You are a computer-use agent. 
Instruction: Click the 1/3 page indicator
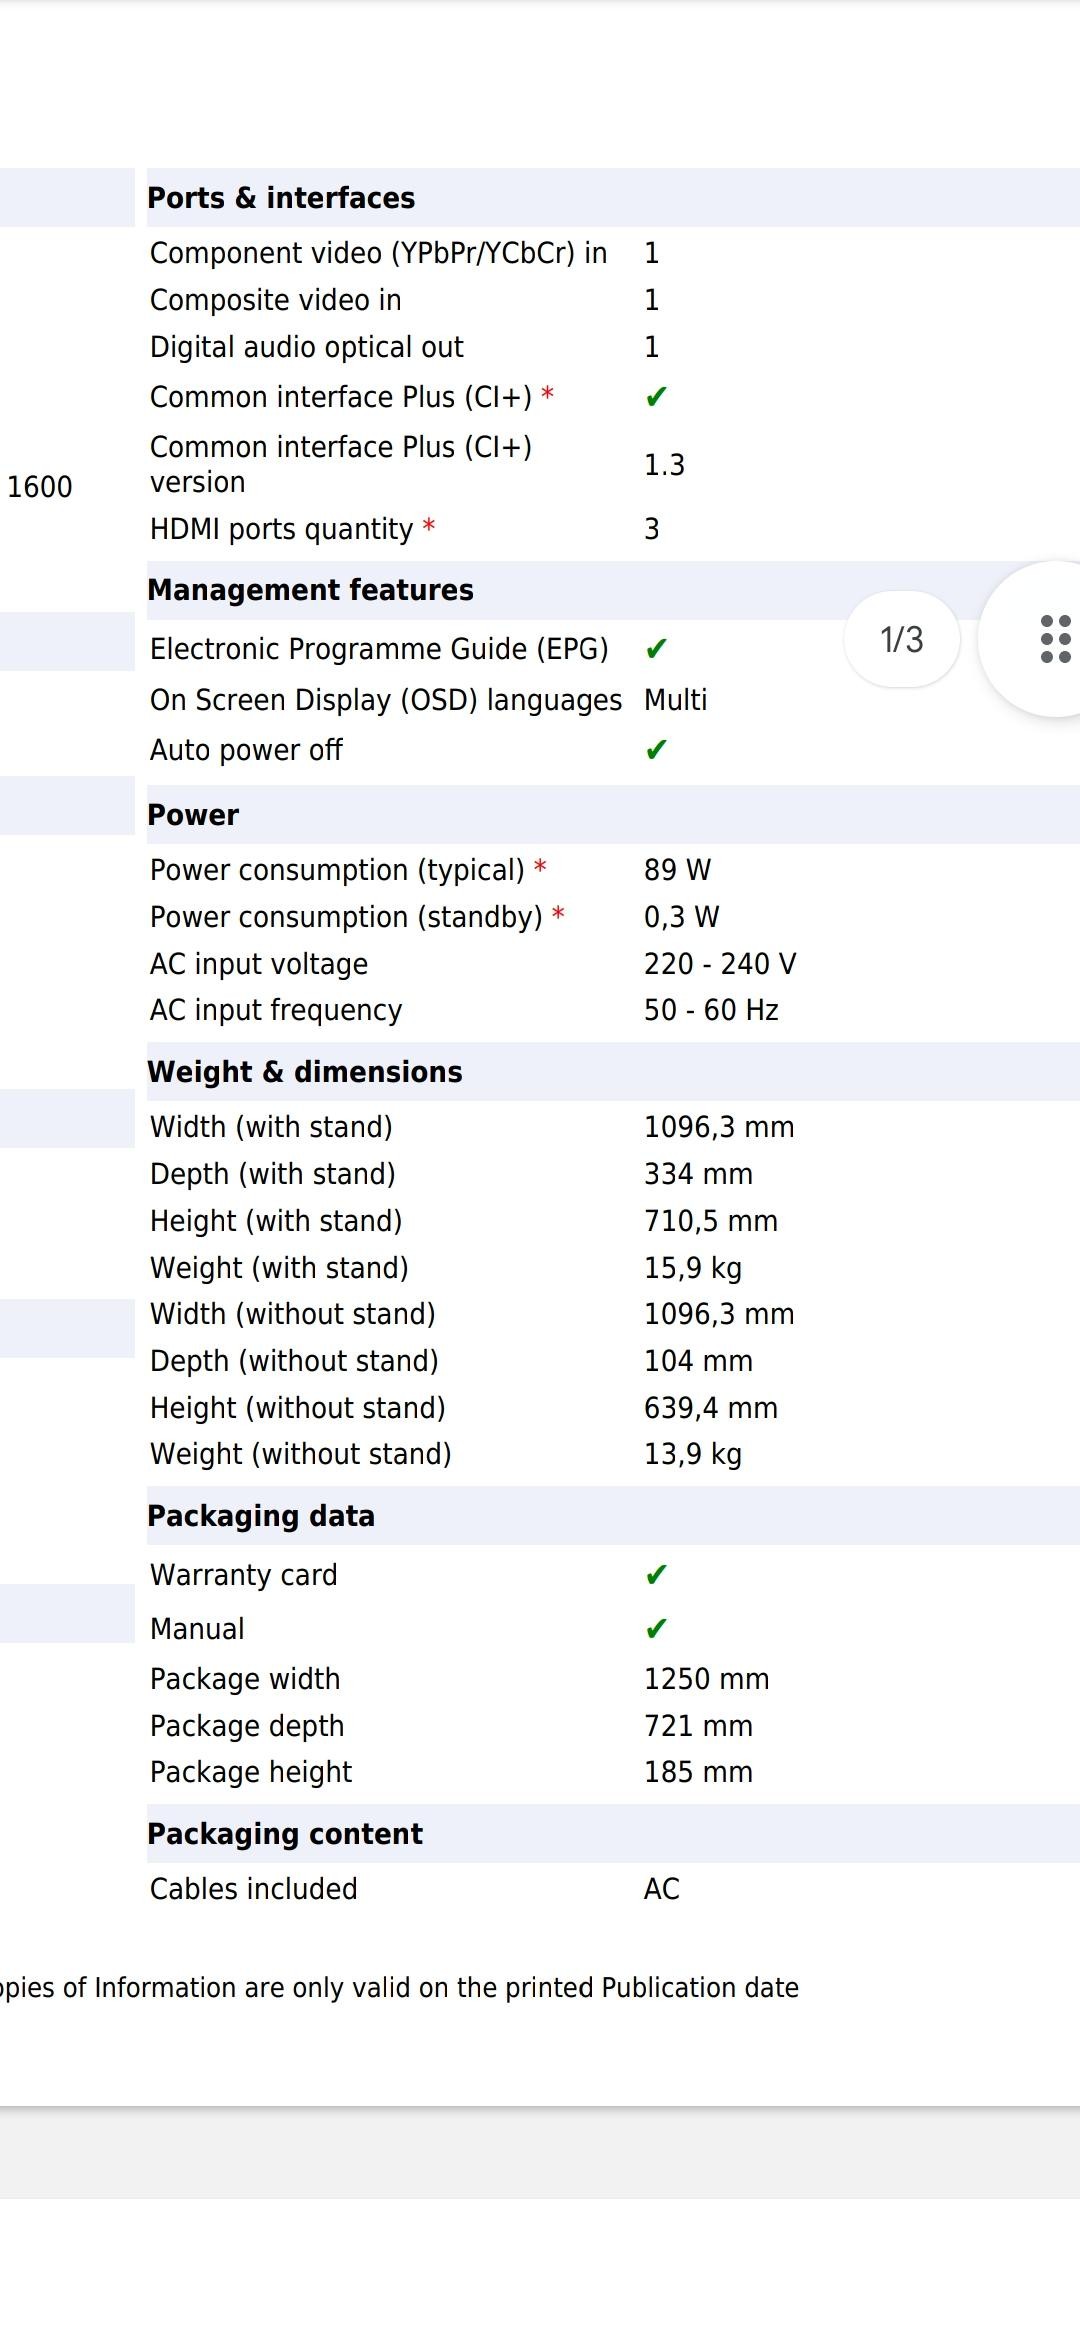[x=901, y=640]
